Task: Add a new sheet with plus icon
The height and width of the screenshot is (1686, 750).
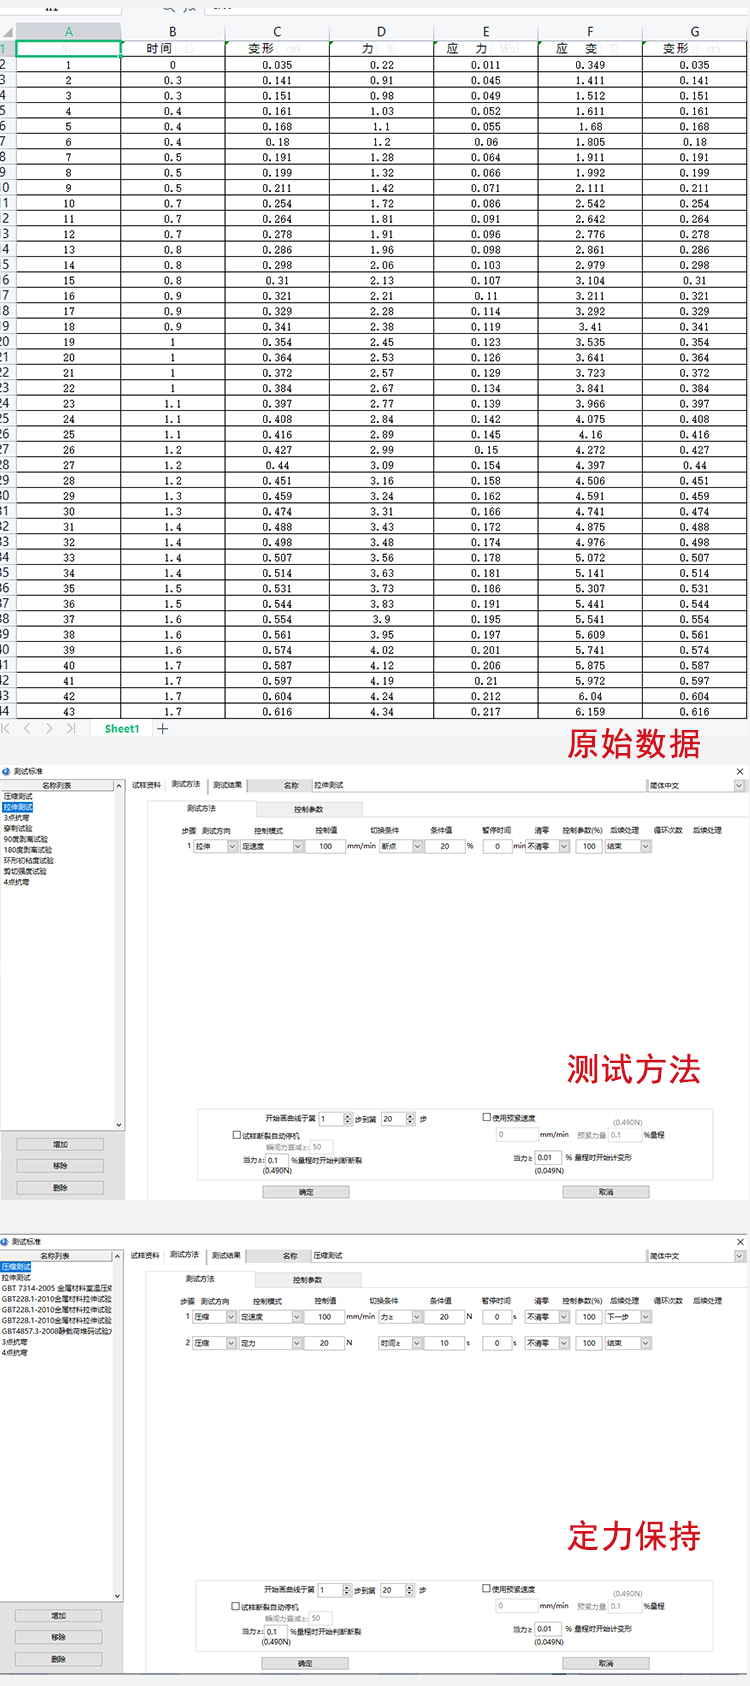Action: (x=162, y=729)
